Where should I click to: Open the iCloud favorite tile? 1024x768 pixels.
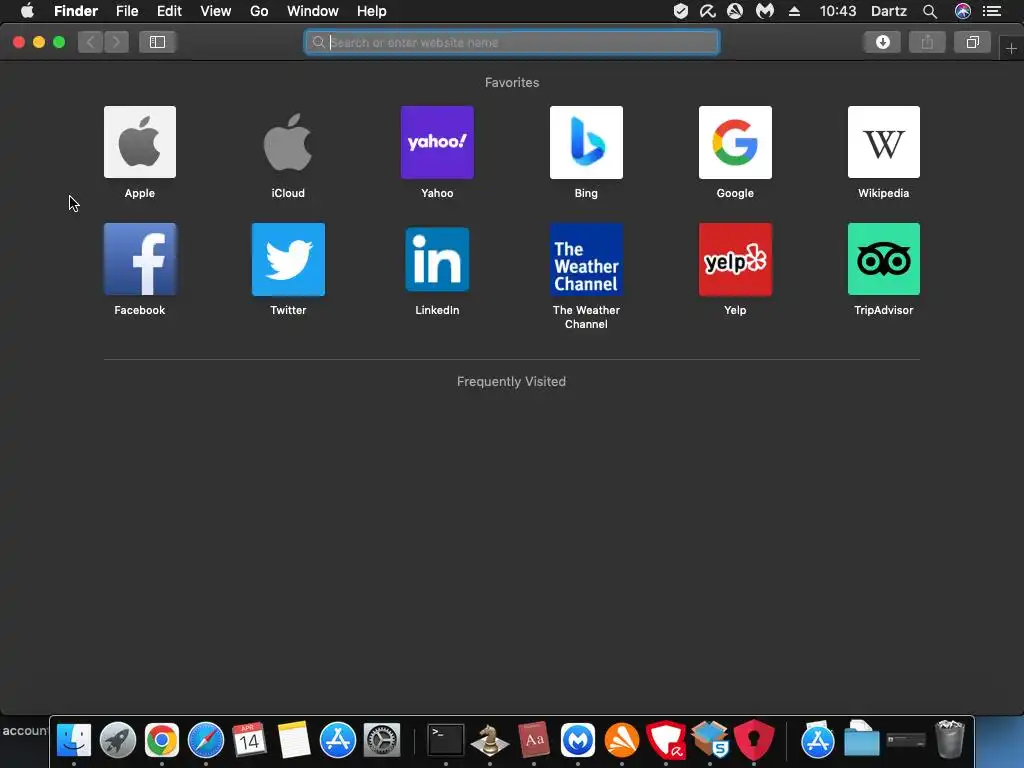[288, 142]
